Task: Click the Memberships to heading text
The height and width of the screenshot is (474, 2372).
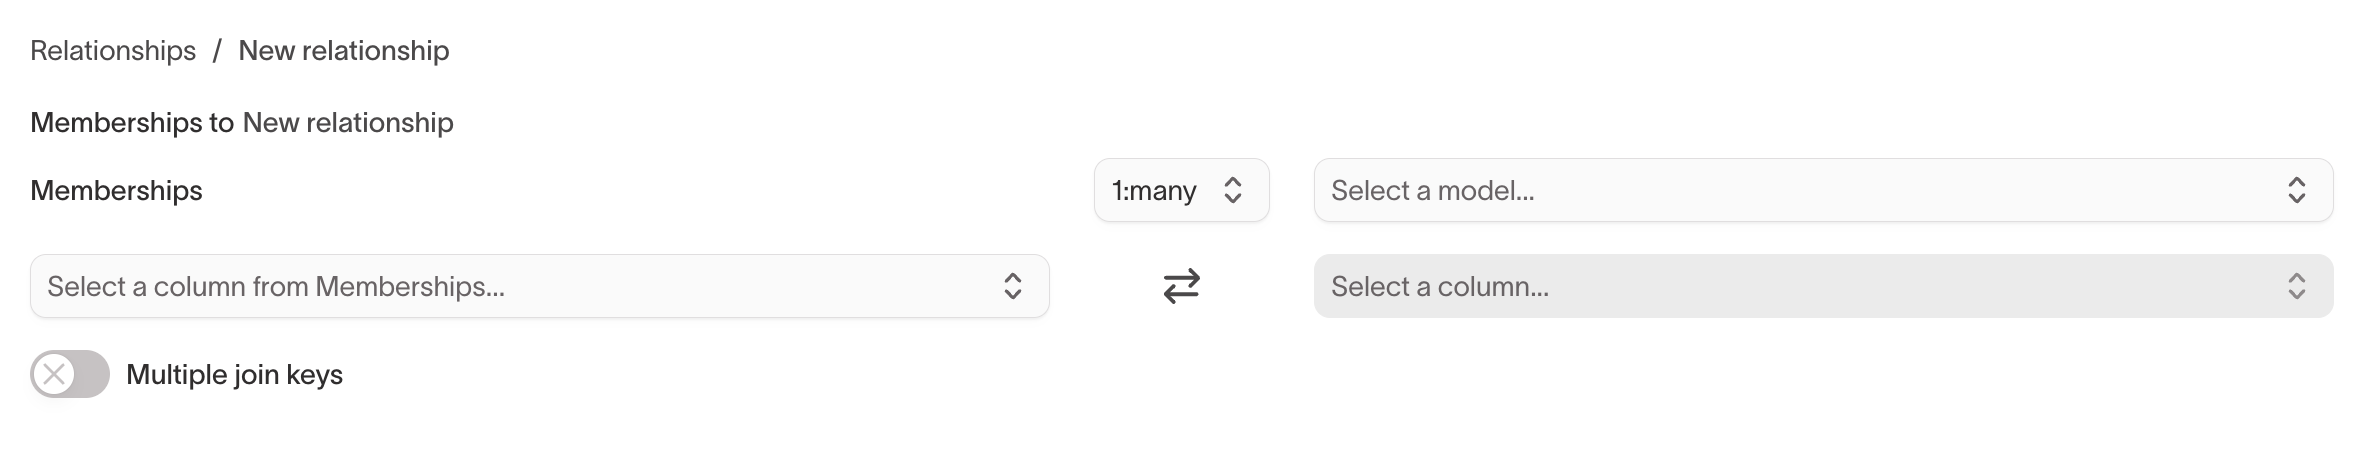Action: point(132,123)
